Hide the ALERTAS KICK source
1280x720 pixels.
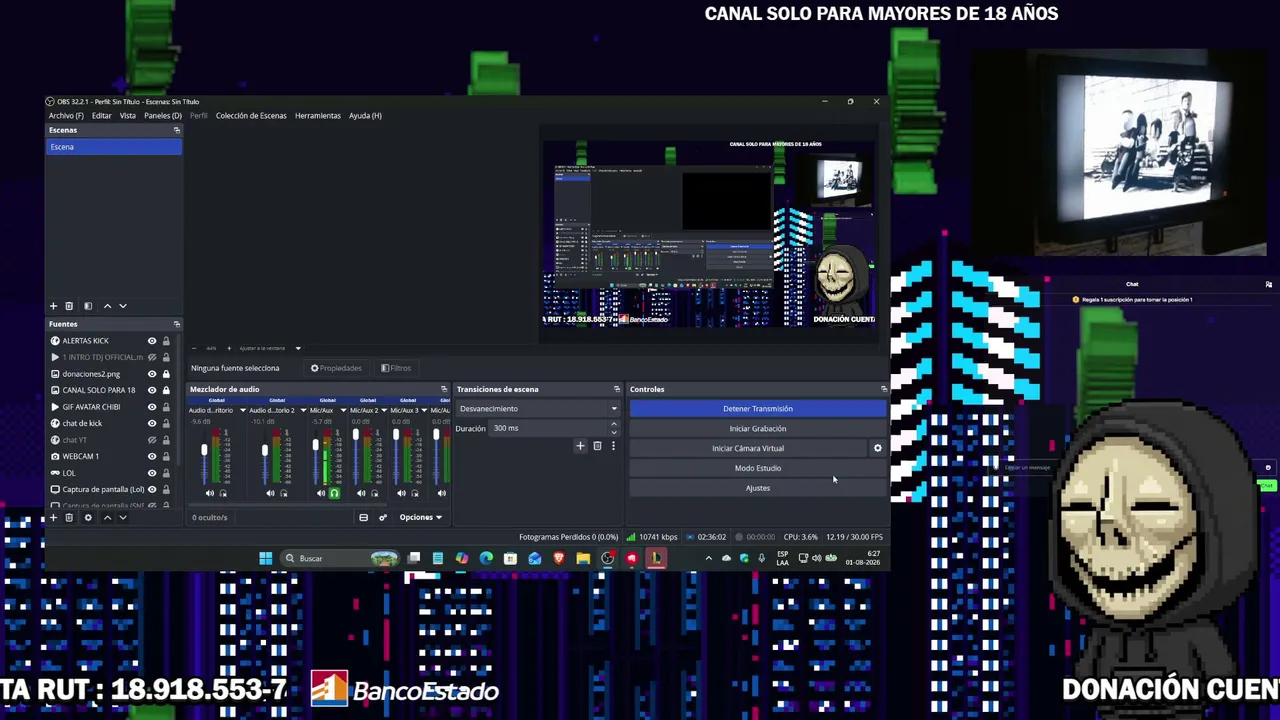[x=152, y=341]
